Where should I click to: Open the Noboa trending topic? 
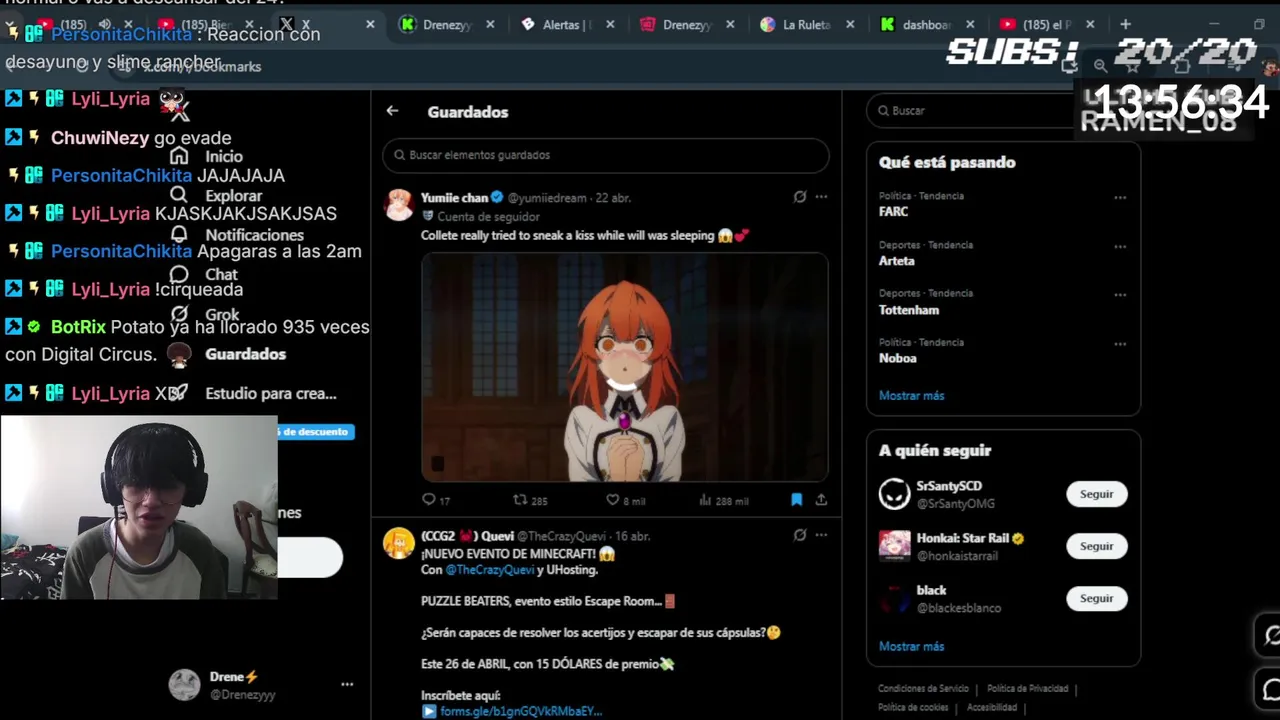coord(897,358)
